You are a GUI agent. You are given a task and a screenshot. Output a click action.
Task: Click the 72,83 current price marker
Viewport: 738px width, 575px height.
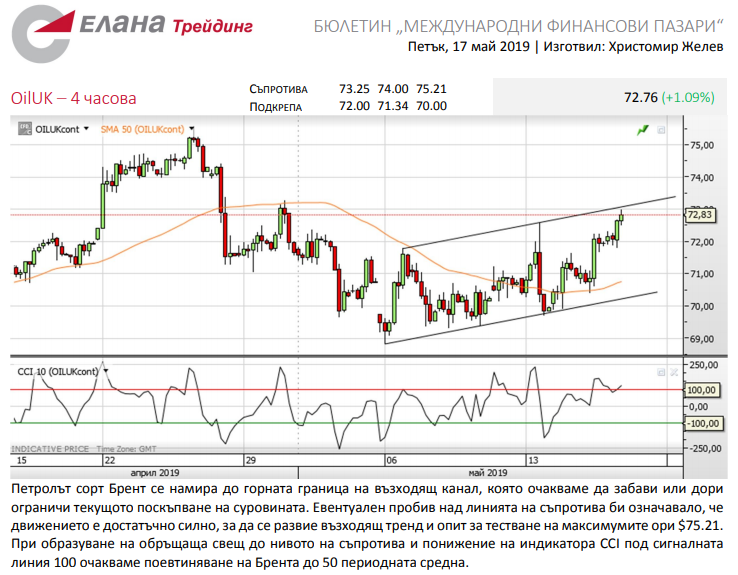click(700, 215)
